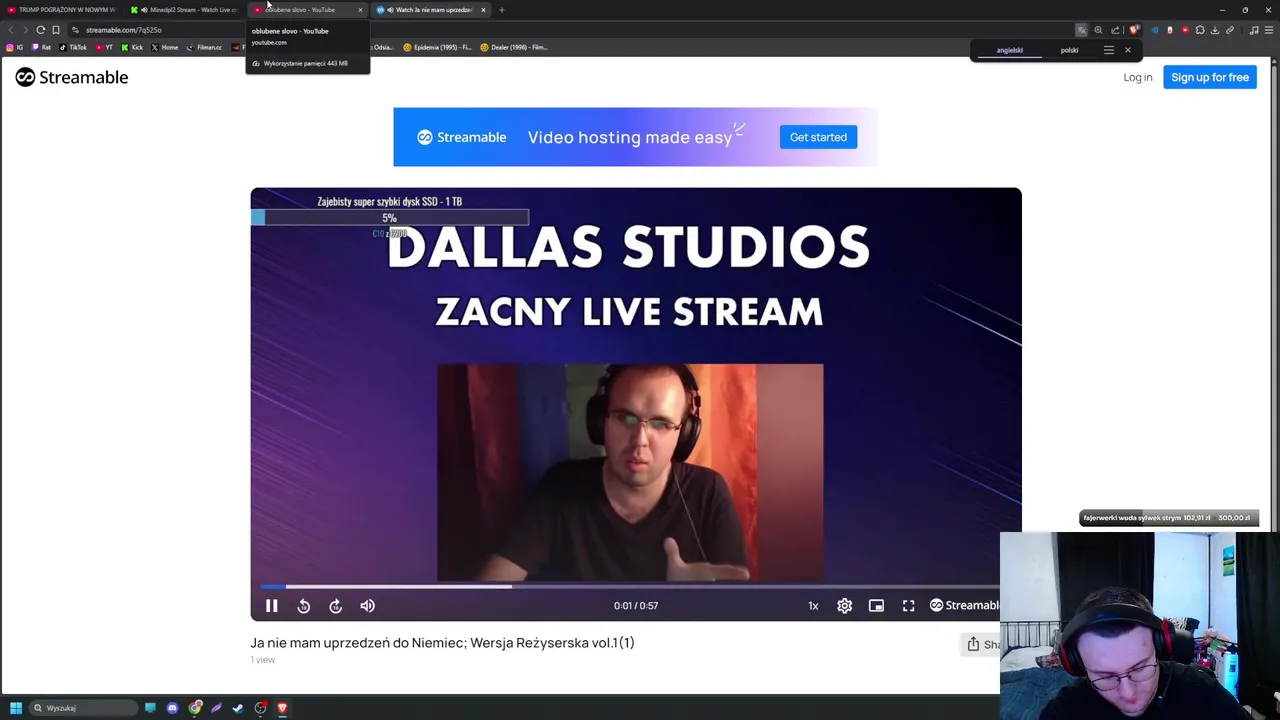Click the share page toolbar icon
Viewport: 1280px width, 720px height.
click(1115, 30)
